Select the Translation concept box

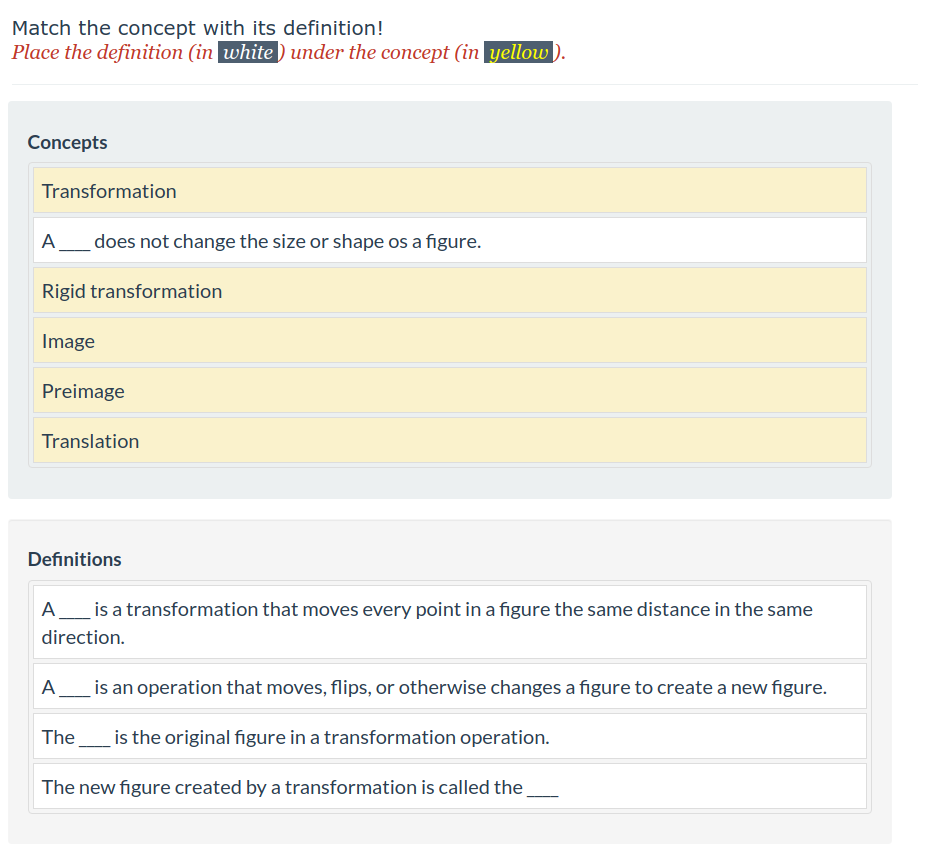(x=449, y=441)
